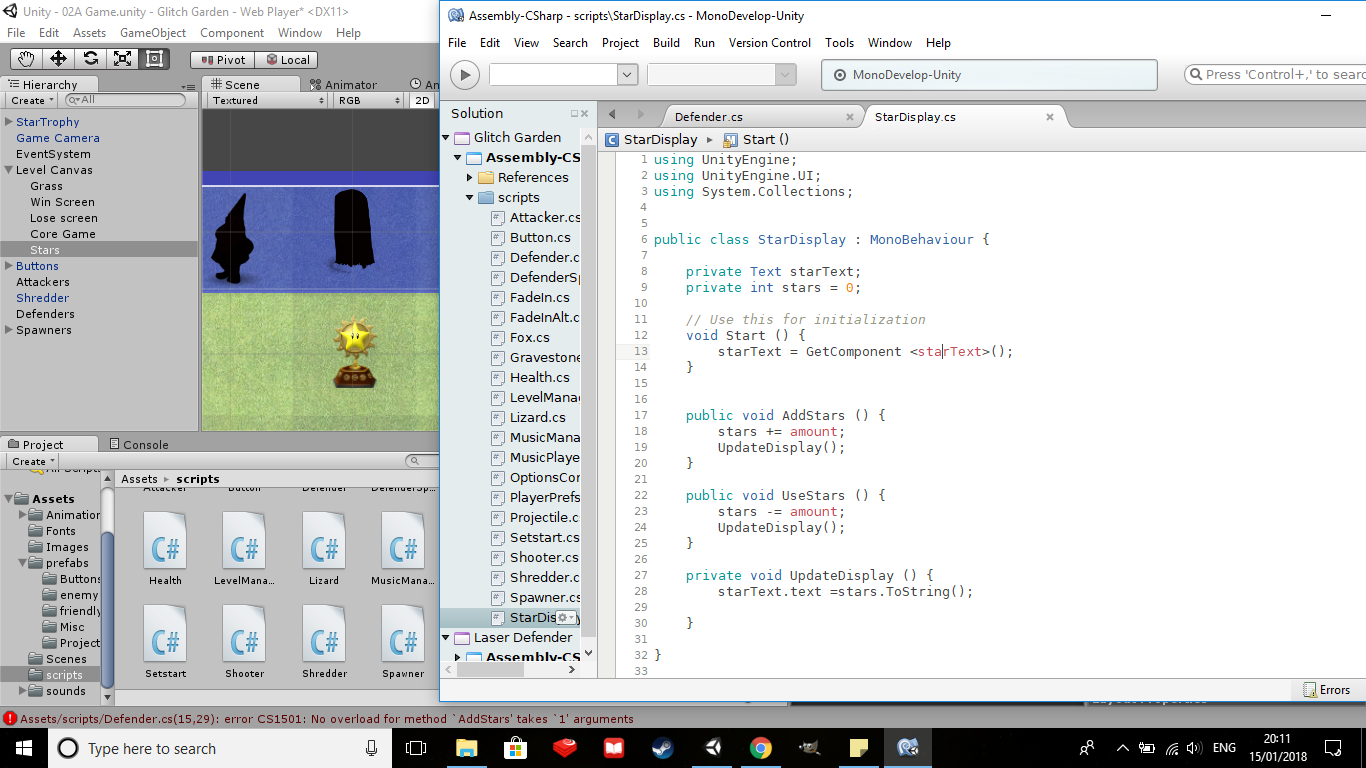Click the Steam icon in the taskbar

(661, 748)
